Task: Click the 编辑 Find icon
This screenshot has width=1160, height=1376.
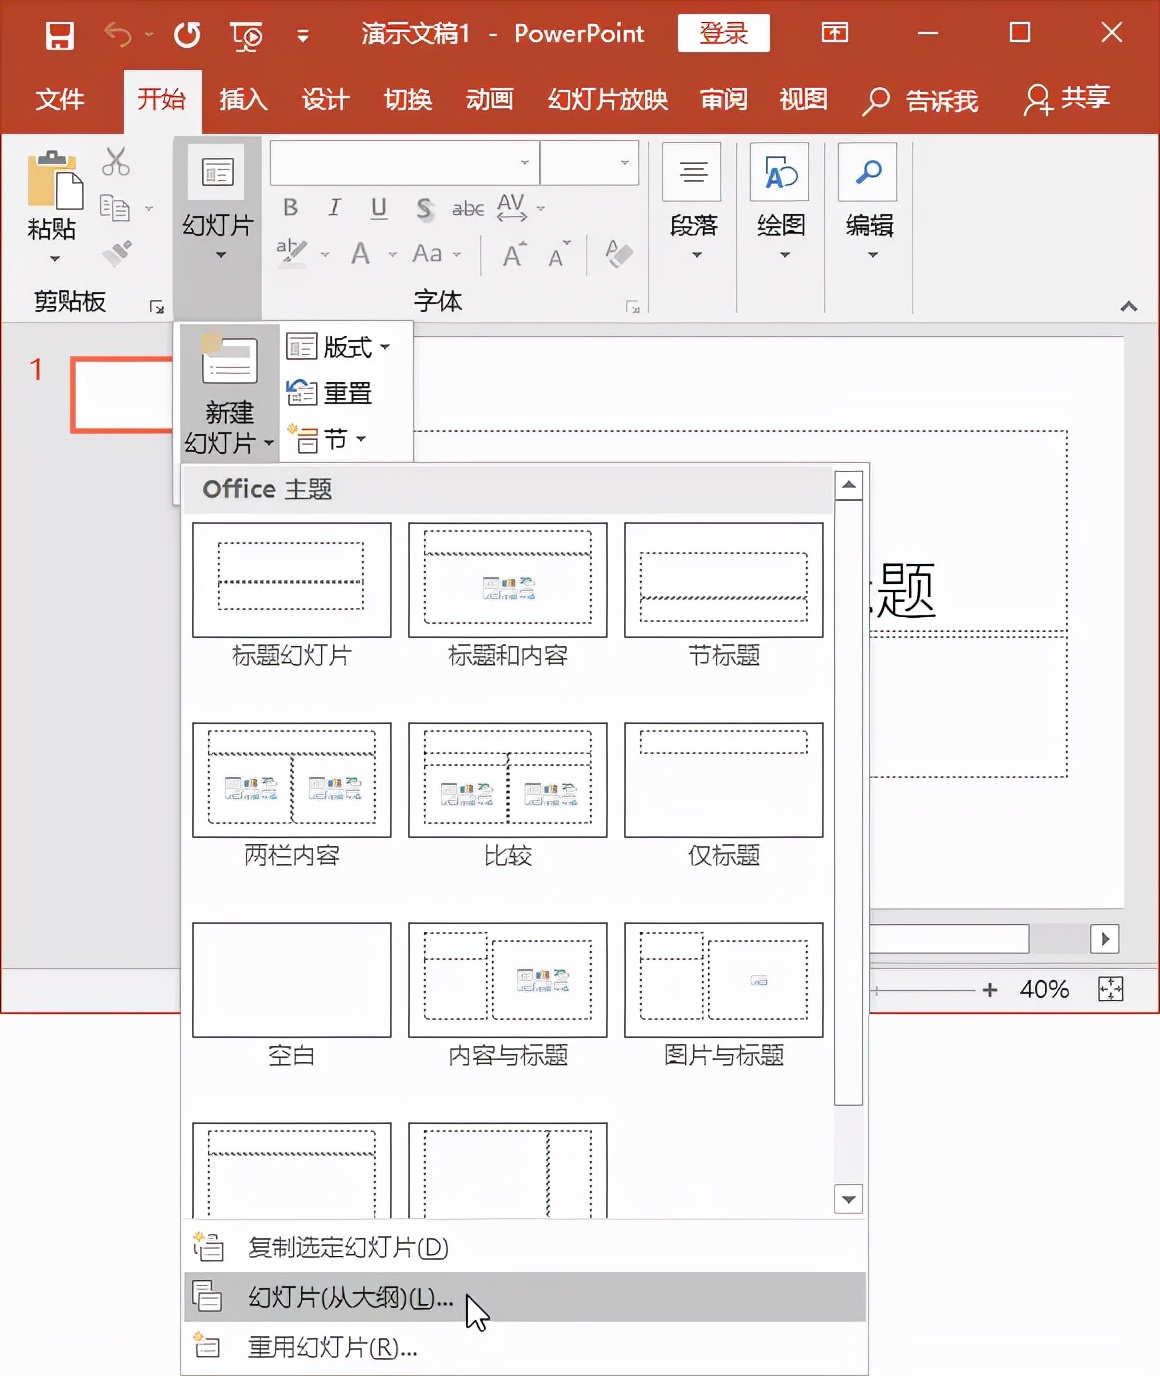Action: (866, 172)
